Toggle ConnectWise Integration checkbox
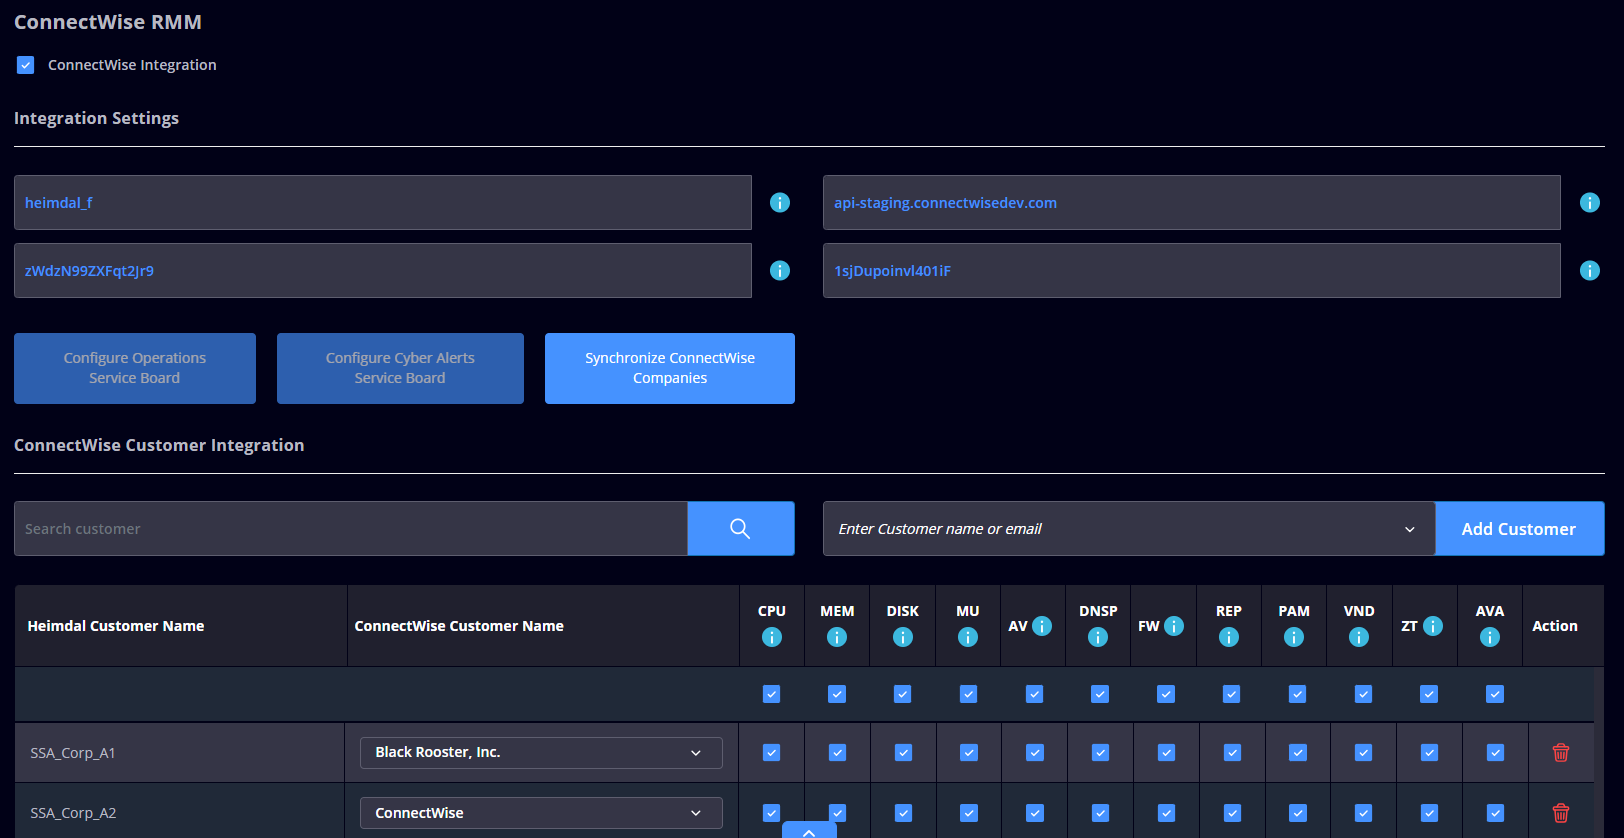The image size is (1624, 838). pyautogui.click(x=26, y=65)
